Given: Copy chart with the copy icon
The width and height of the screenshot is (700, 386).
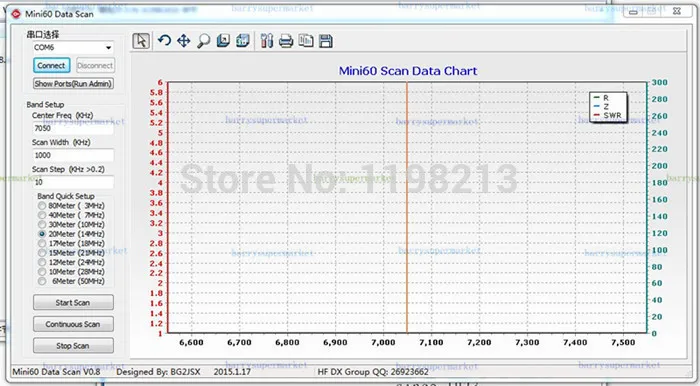Looking at the screenshot, I should point(306,41).
